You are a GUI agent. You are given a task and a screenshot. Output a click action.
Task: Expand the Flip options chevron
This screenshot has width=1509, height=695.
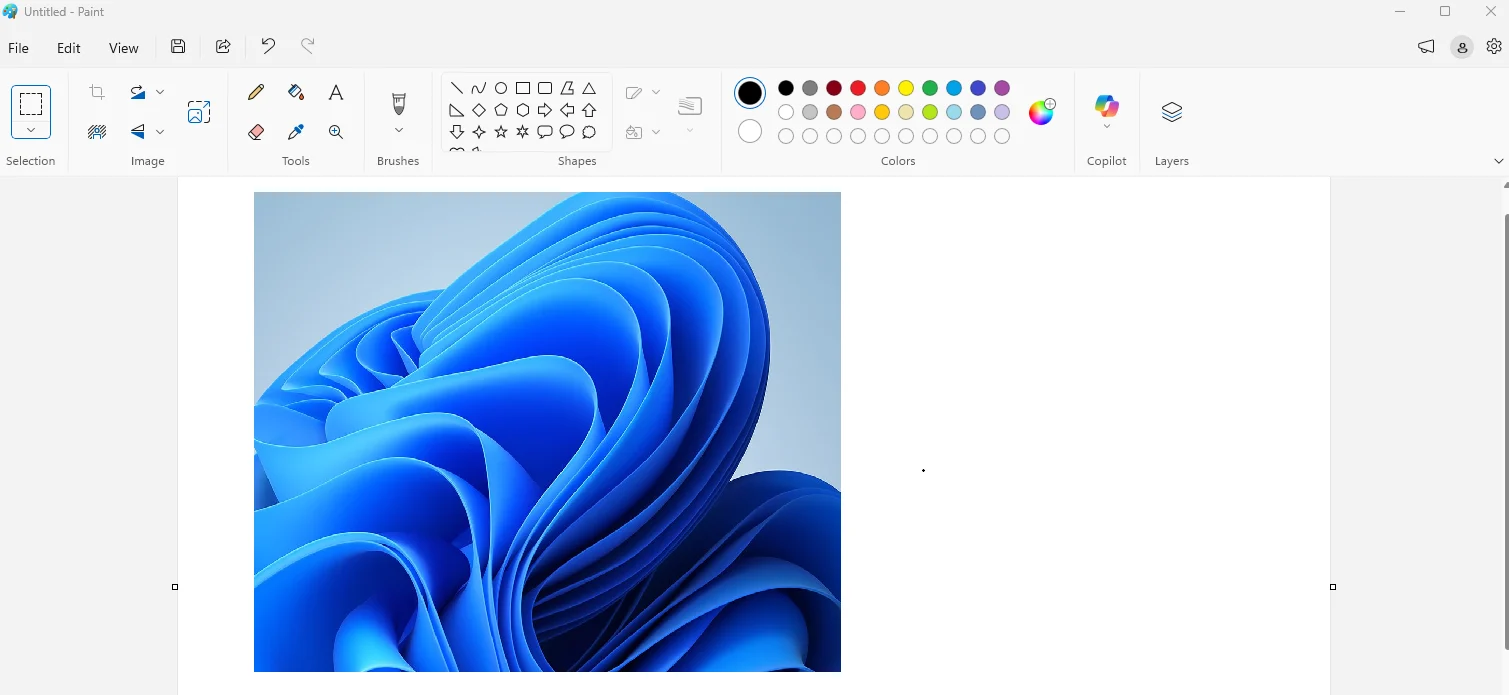160,132
